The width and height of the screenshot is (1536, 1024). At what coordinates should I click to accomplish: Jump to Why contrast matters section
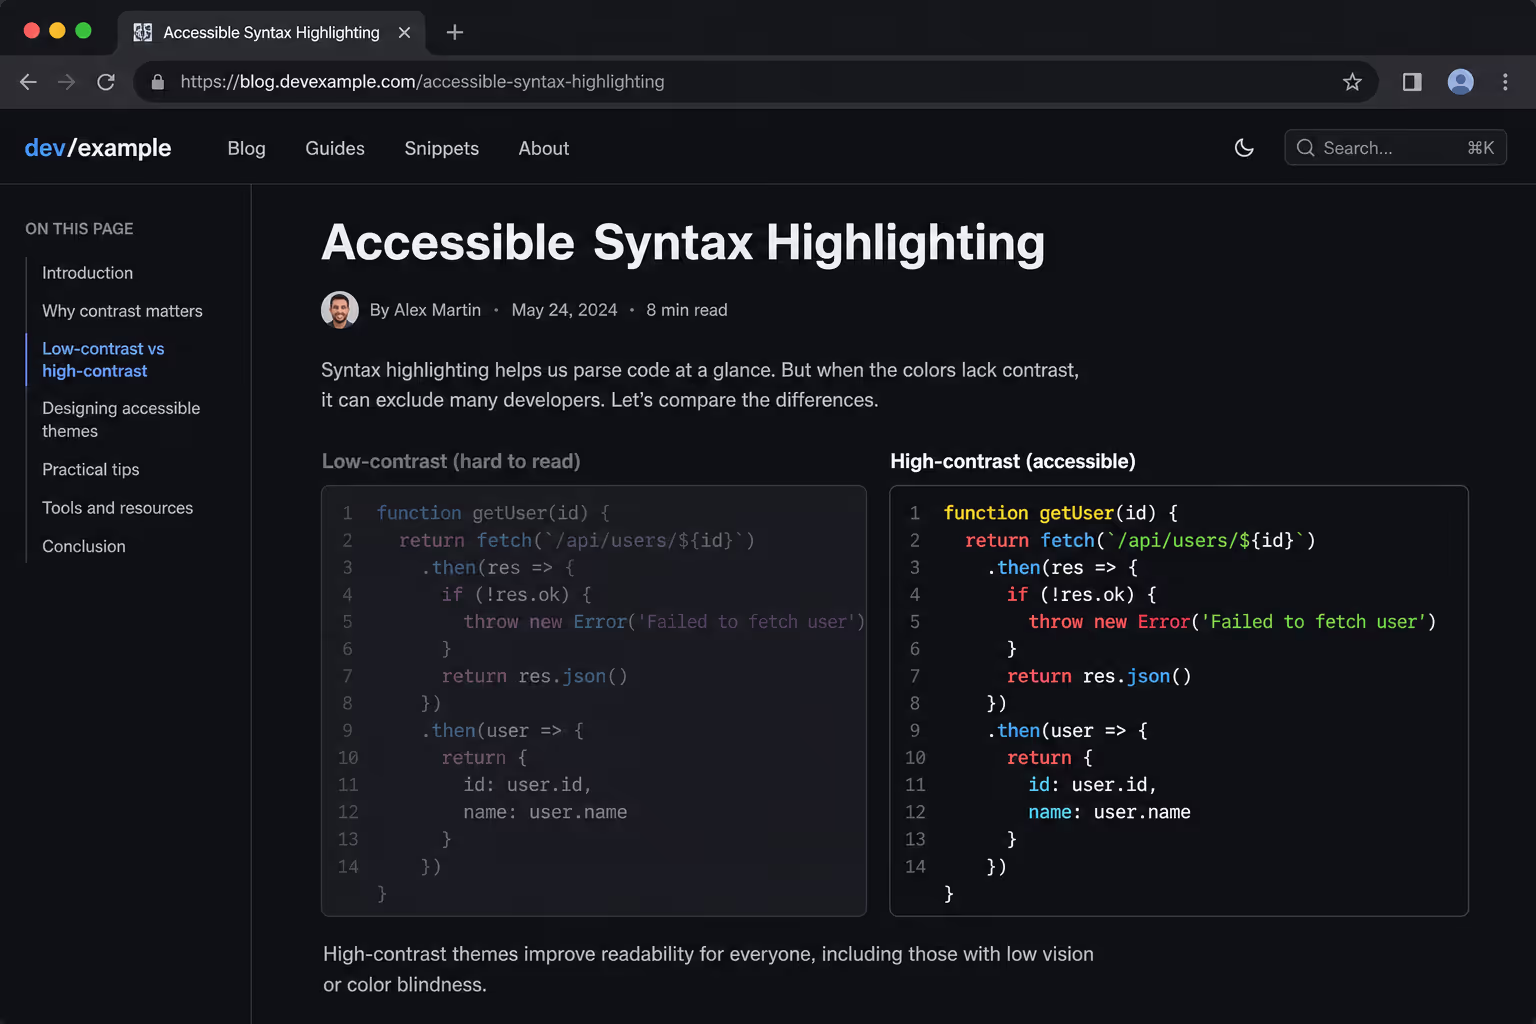coord(122,311)
